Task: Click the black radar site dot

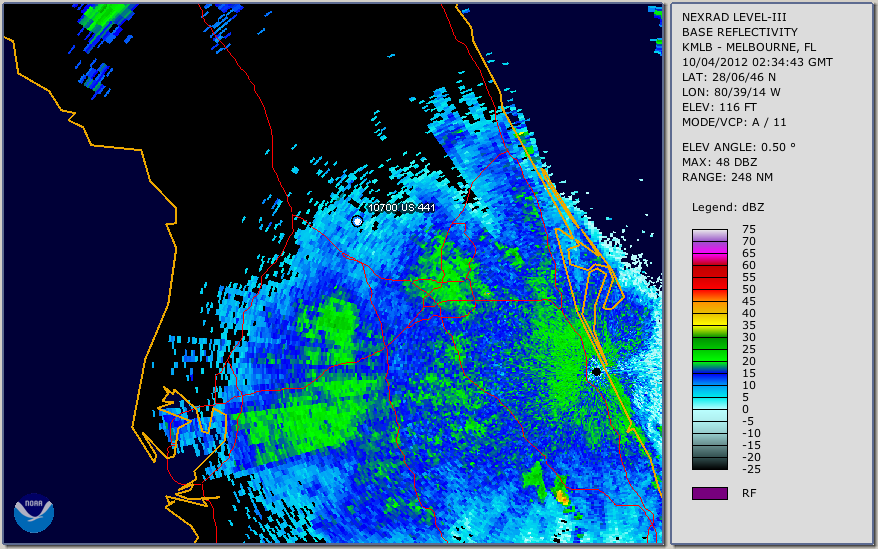Action: 596,371
